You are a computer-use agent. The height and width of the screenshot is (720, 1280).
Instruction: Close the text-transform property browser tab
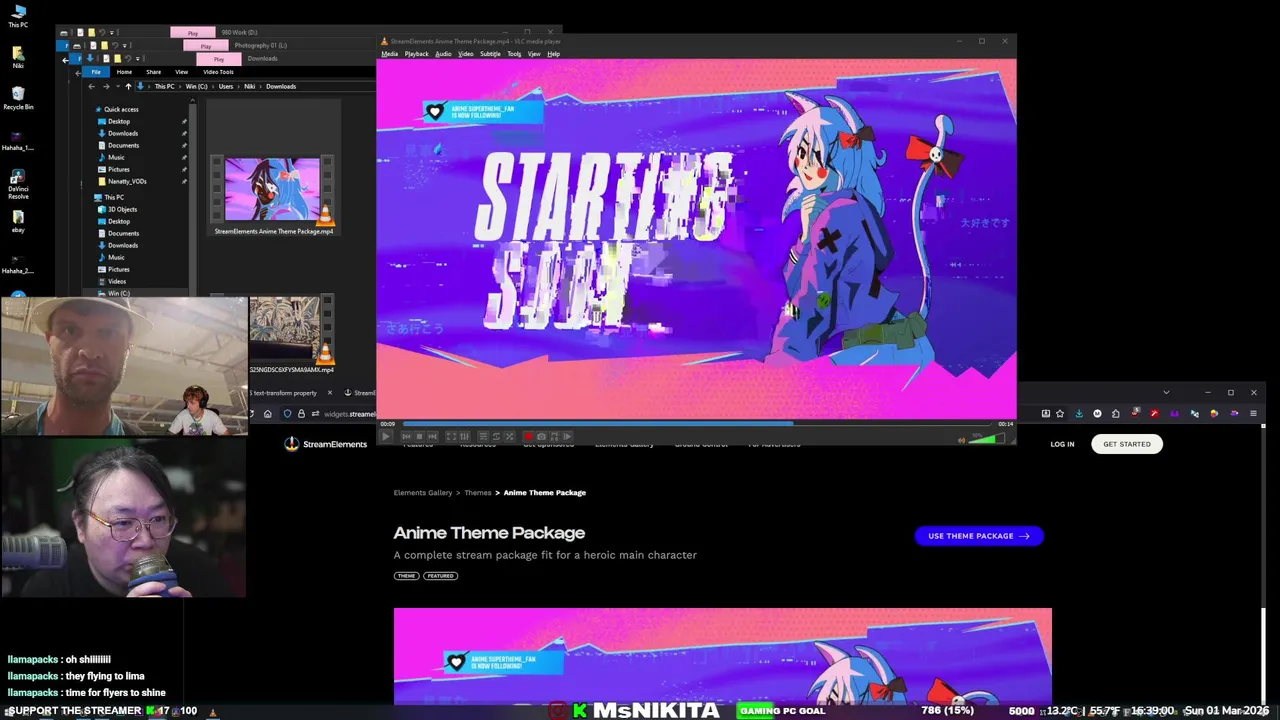330,393
